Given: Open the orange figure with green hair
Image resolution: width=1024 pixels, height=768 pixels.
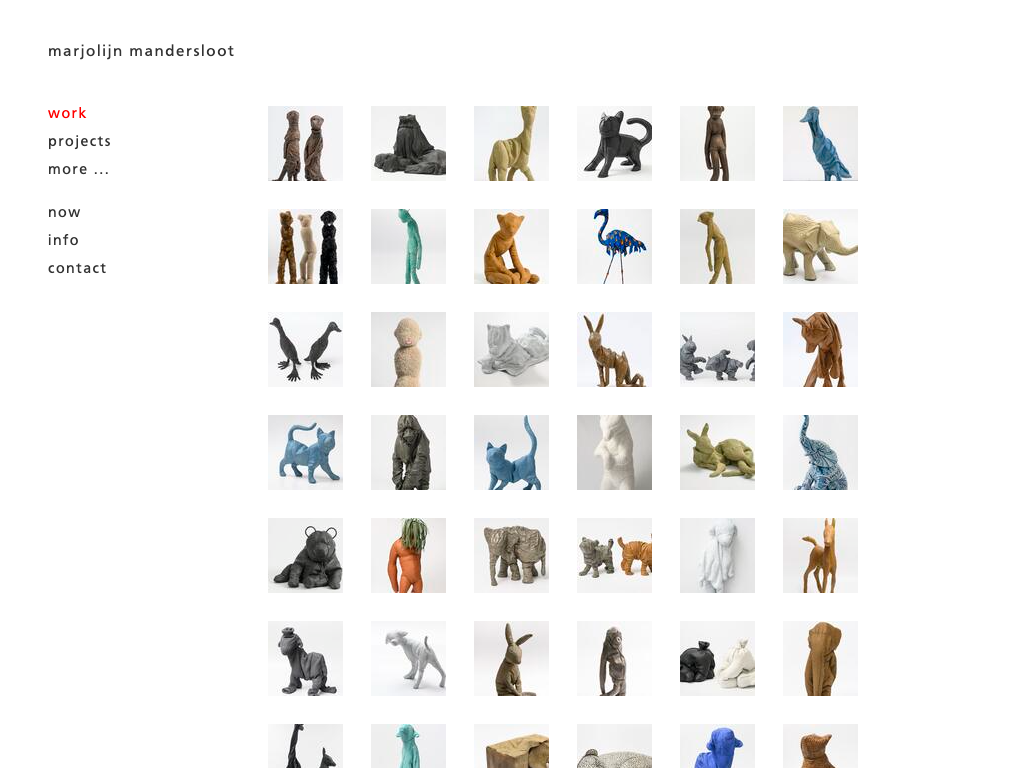Looking at the screenshot, I should (408, 555).
